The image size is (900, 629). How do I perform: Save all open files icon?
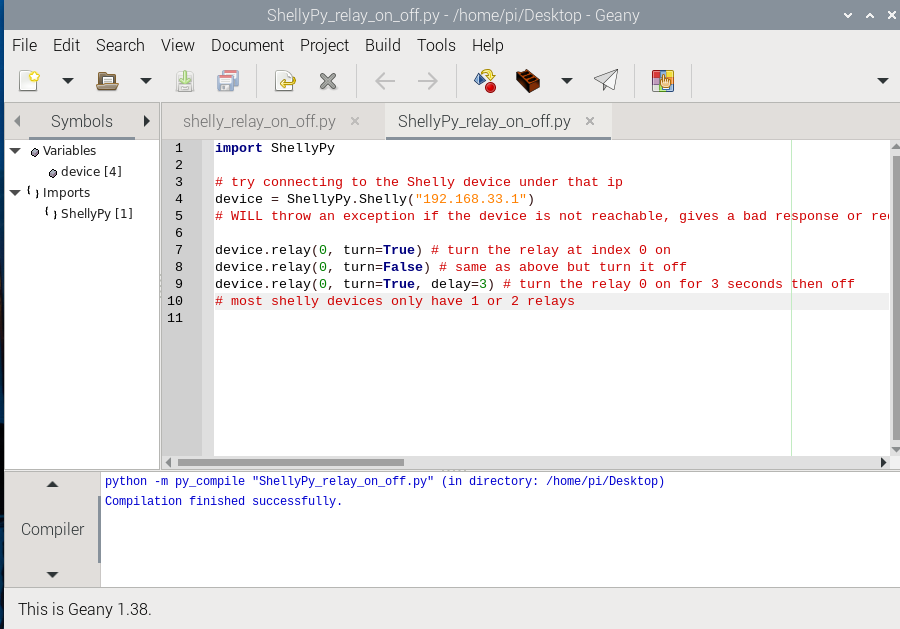[228, 81]
